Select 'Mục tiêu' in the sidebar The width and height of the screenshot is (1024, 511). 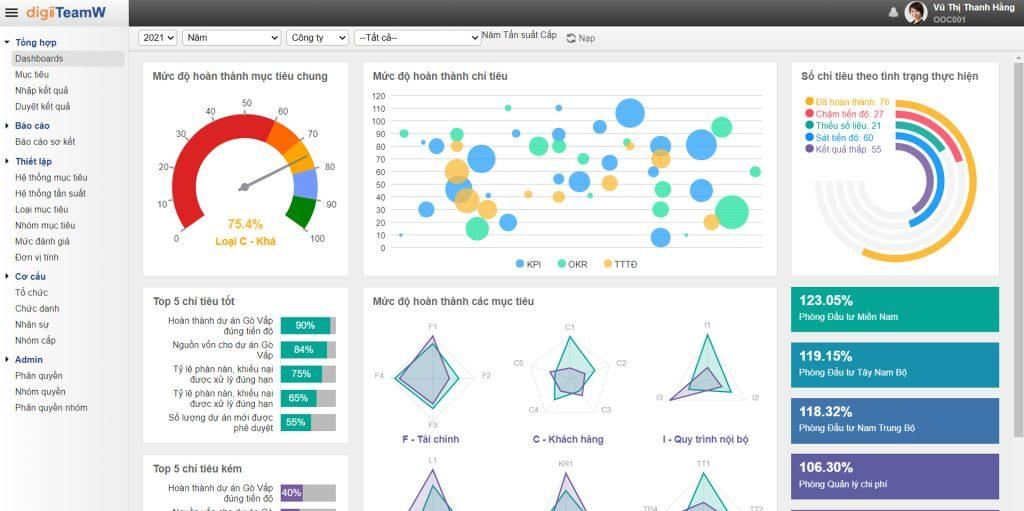coord(32,75)
